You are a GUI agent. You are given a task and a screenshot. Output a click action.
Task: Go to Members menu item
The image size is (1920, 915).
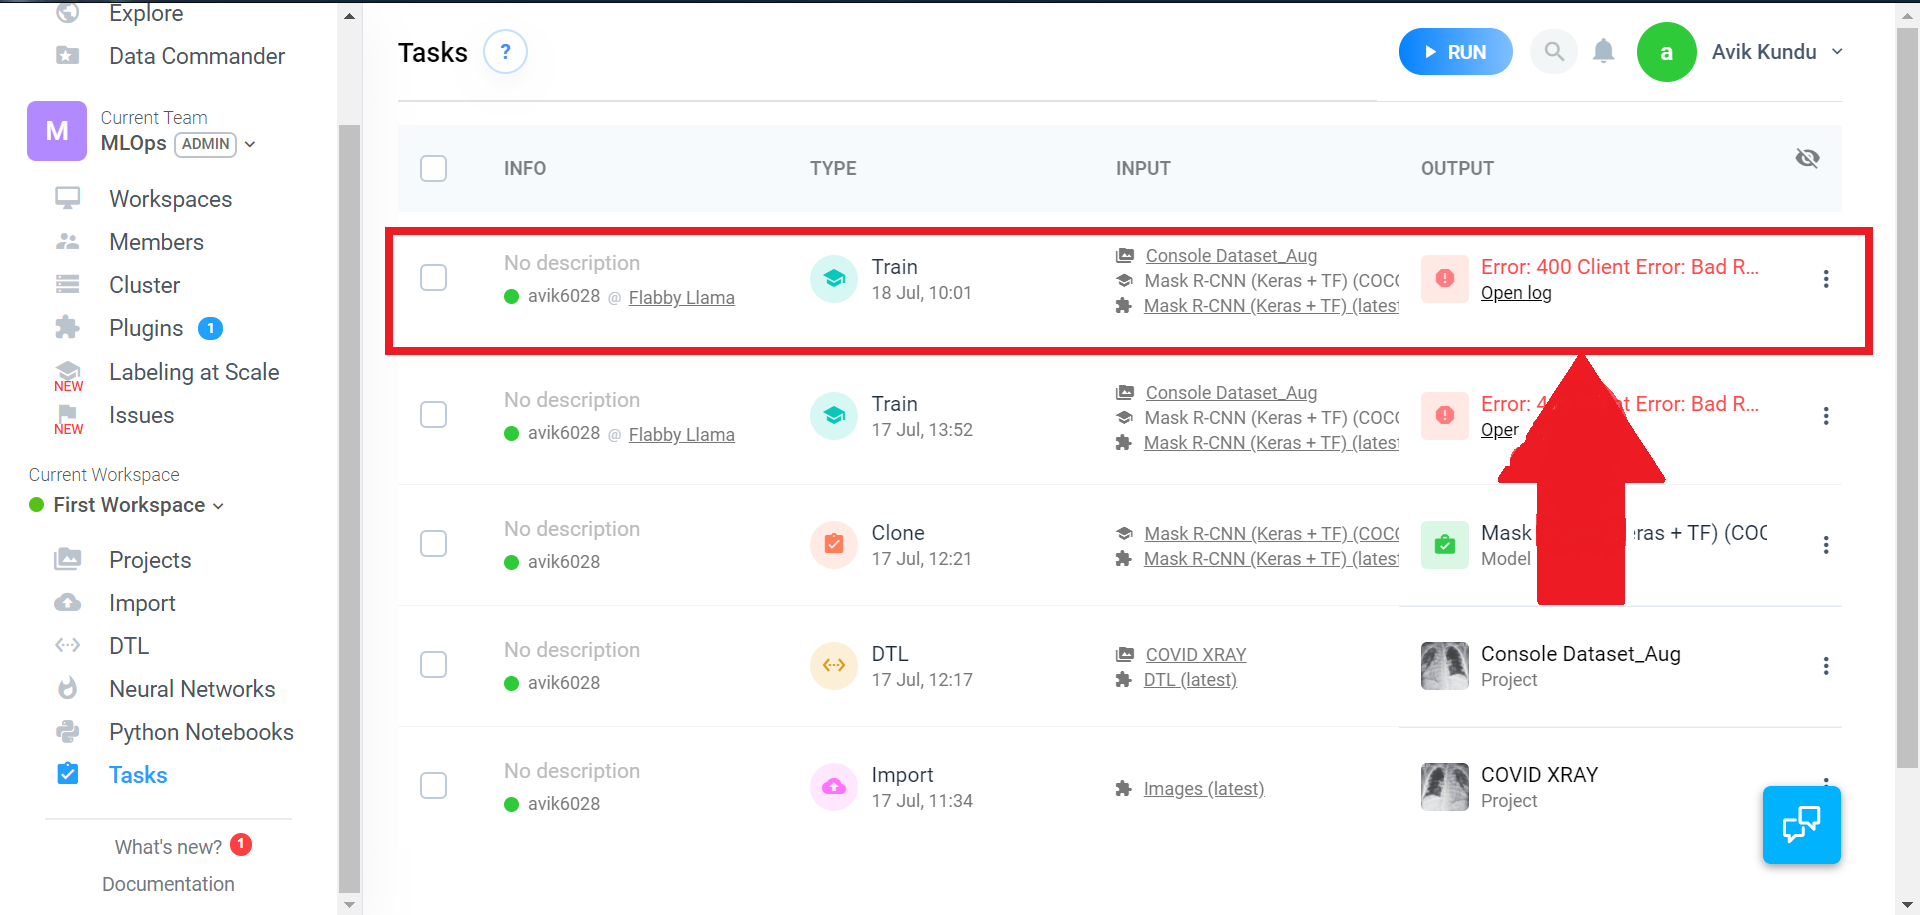(x=156, y=242)
